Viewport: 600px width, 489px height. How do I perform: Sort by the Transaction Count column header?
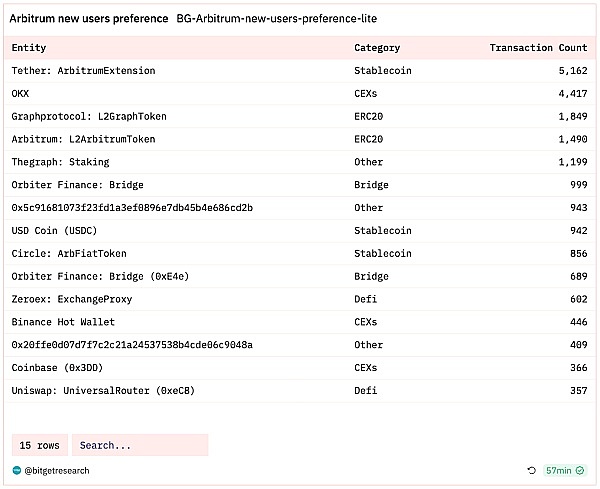pyautogui.click(x=538, y=48)
